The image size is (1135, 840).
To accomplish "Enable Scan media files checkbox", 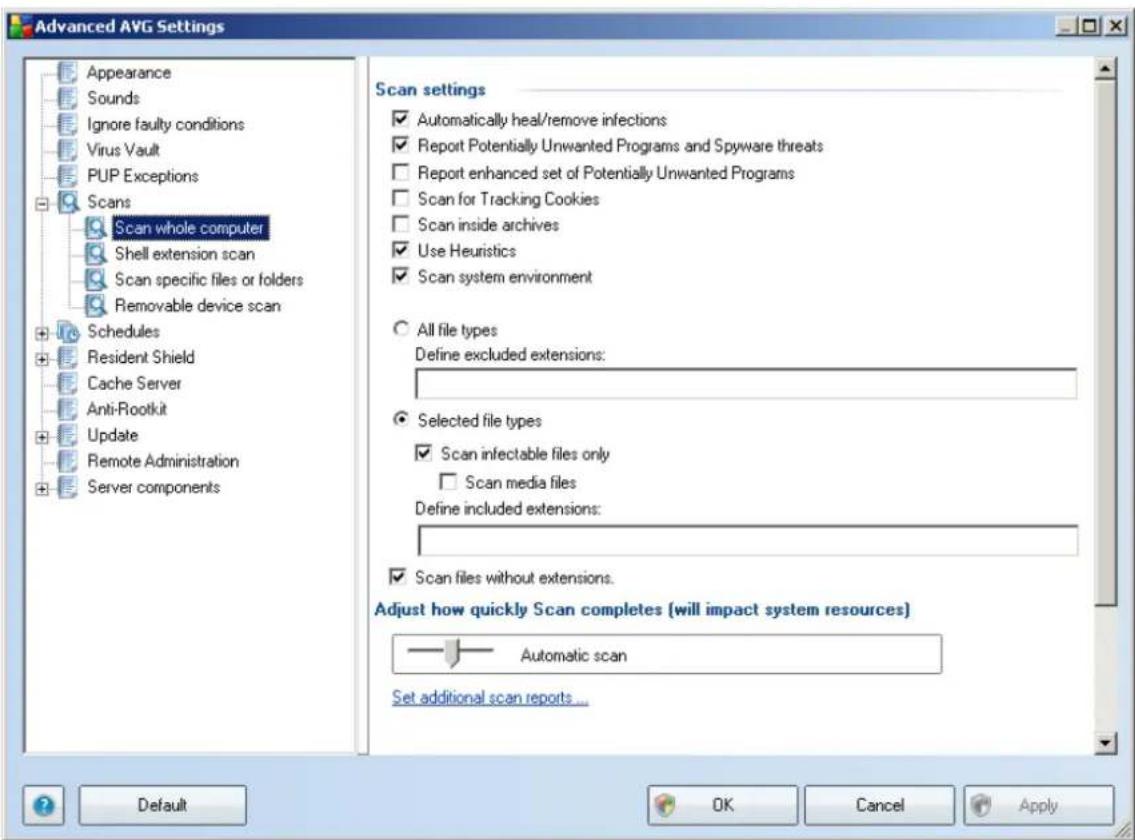I will (448, 482).
